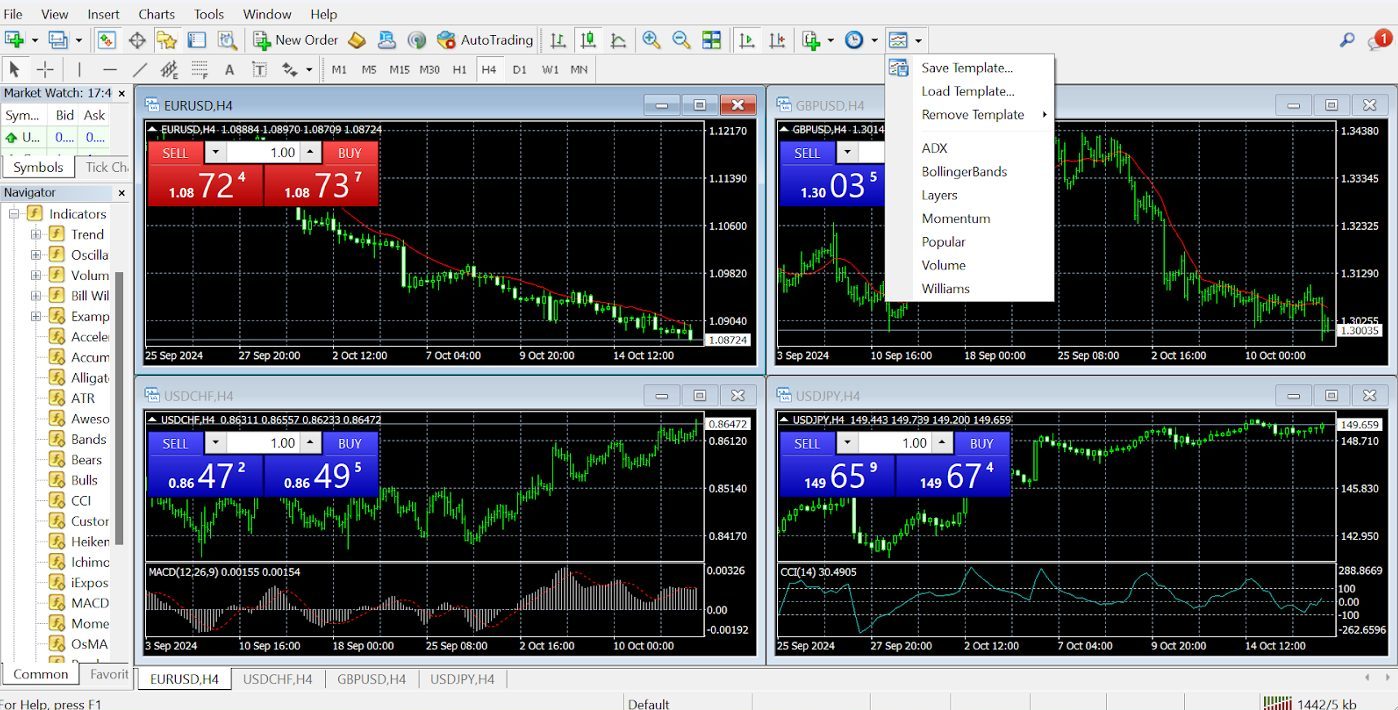Zoom out the chart with minus magnifier
The height and width of the screenshot is (710, 1398).
(681, 40)
